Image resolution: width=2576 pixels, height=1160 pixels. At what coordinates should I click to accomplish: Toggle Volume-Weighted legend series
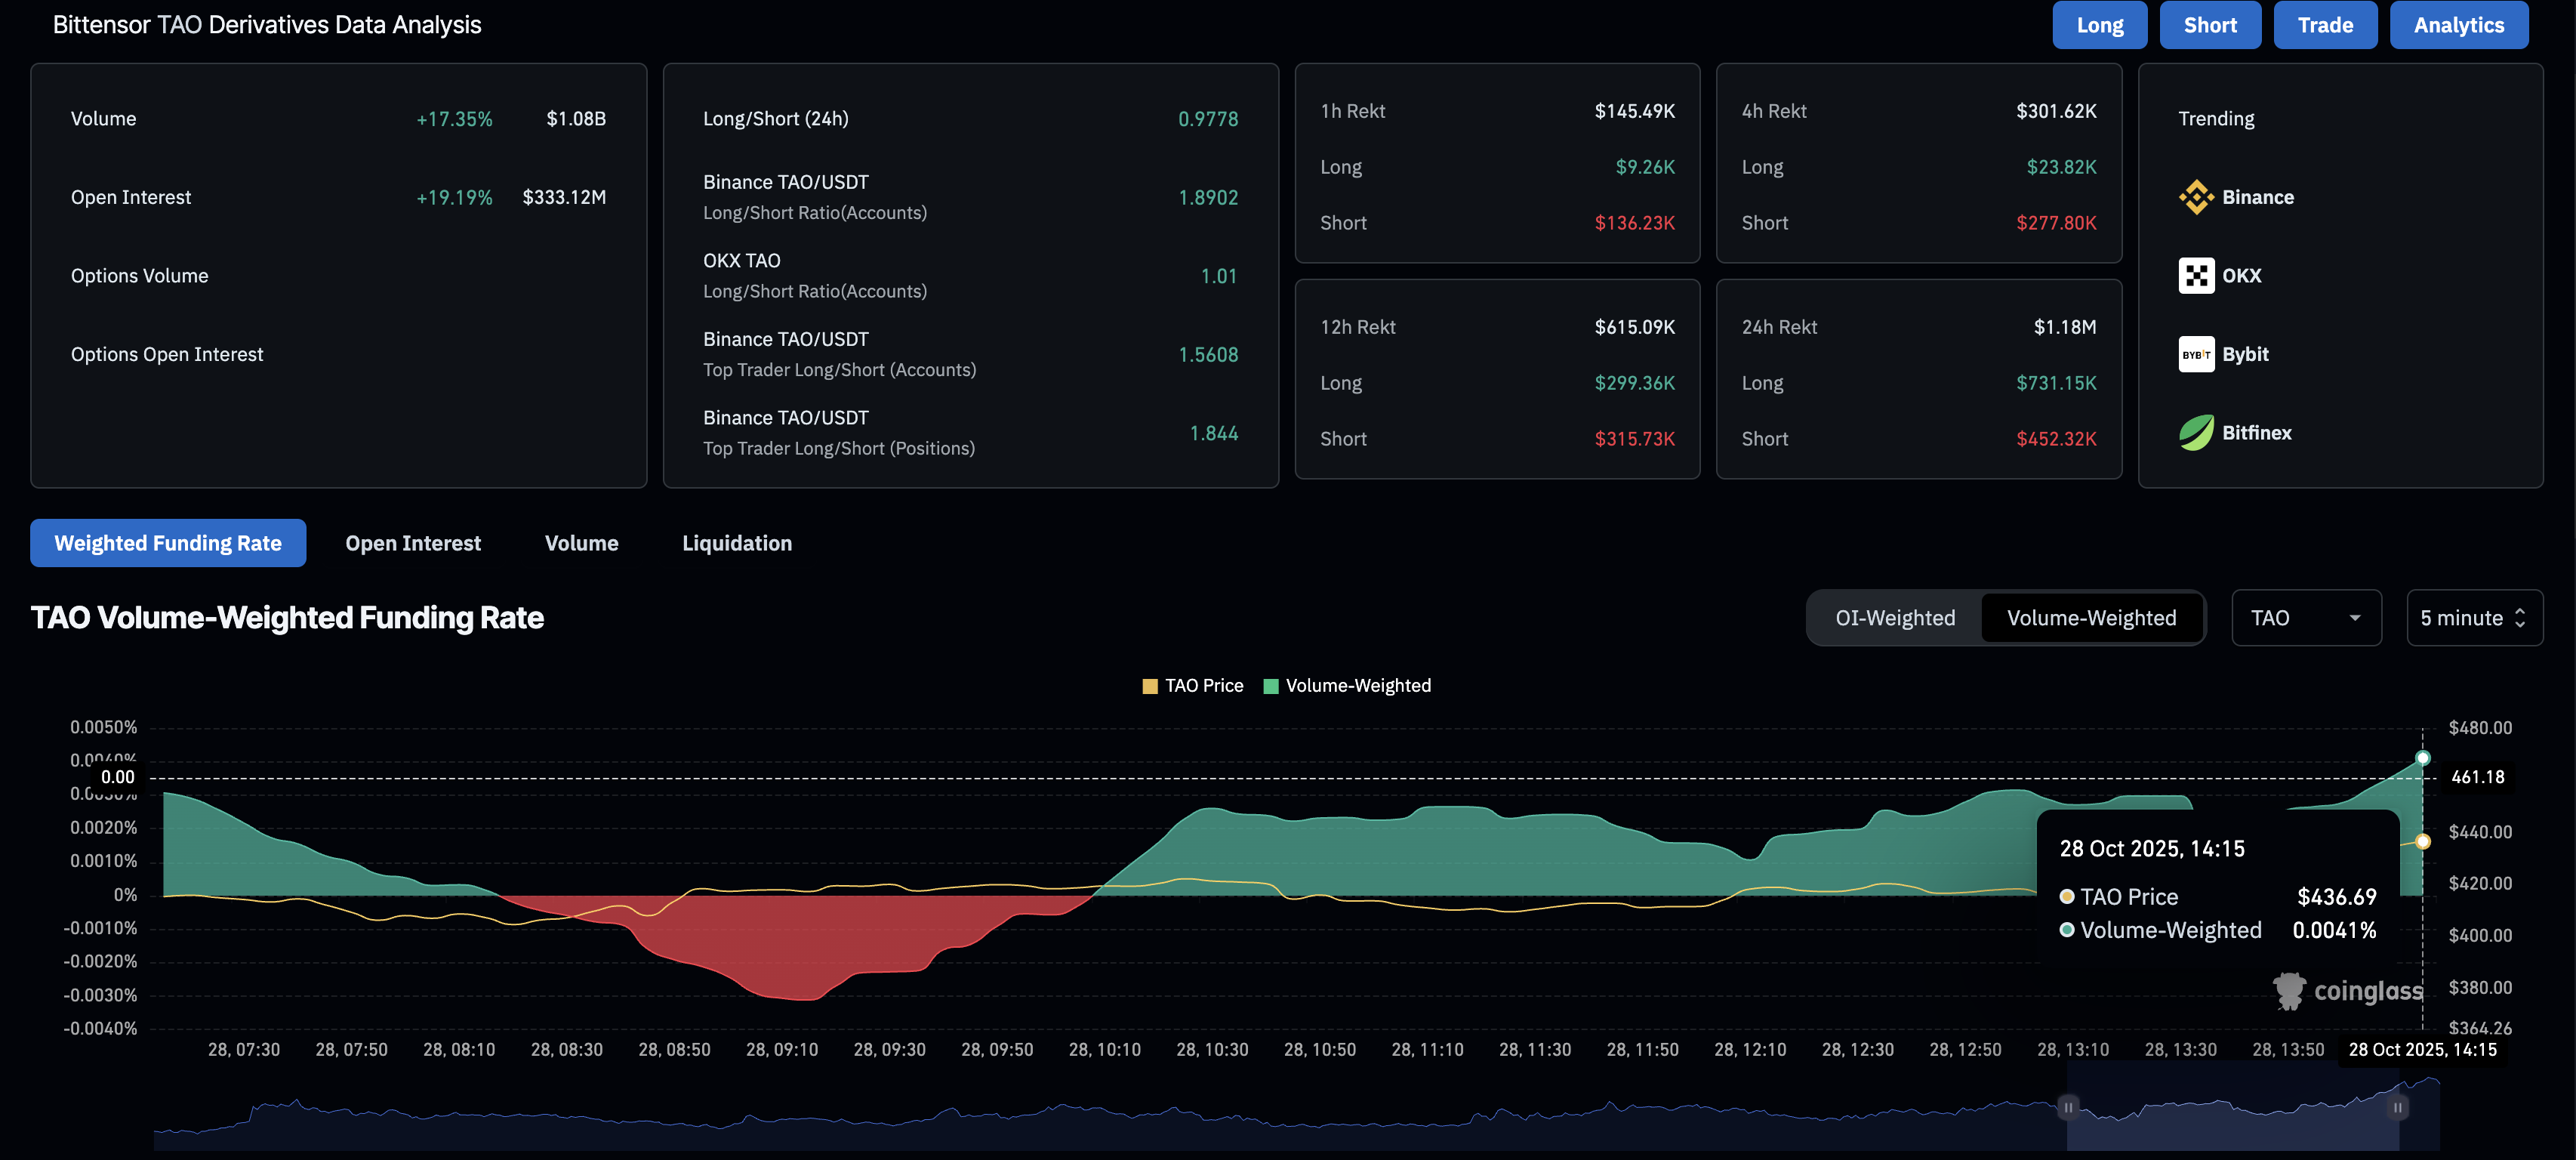click(x=1346, y=686)
